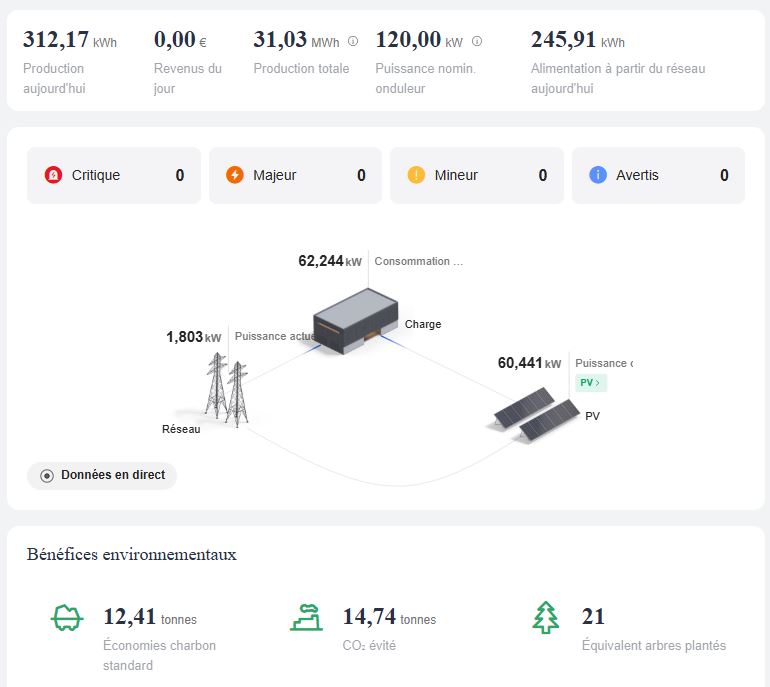The image size is (770, 687).
Task: Click the info icon next to Production totale
Action: click(x=353, y=41)
